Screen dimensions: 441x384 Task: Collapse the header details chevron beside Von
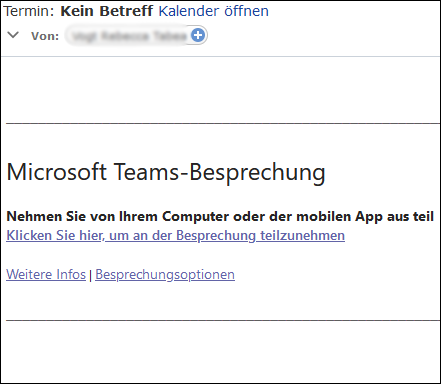tap(13, 35)
